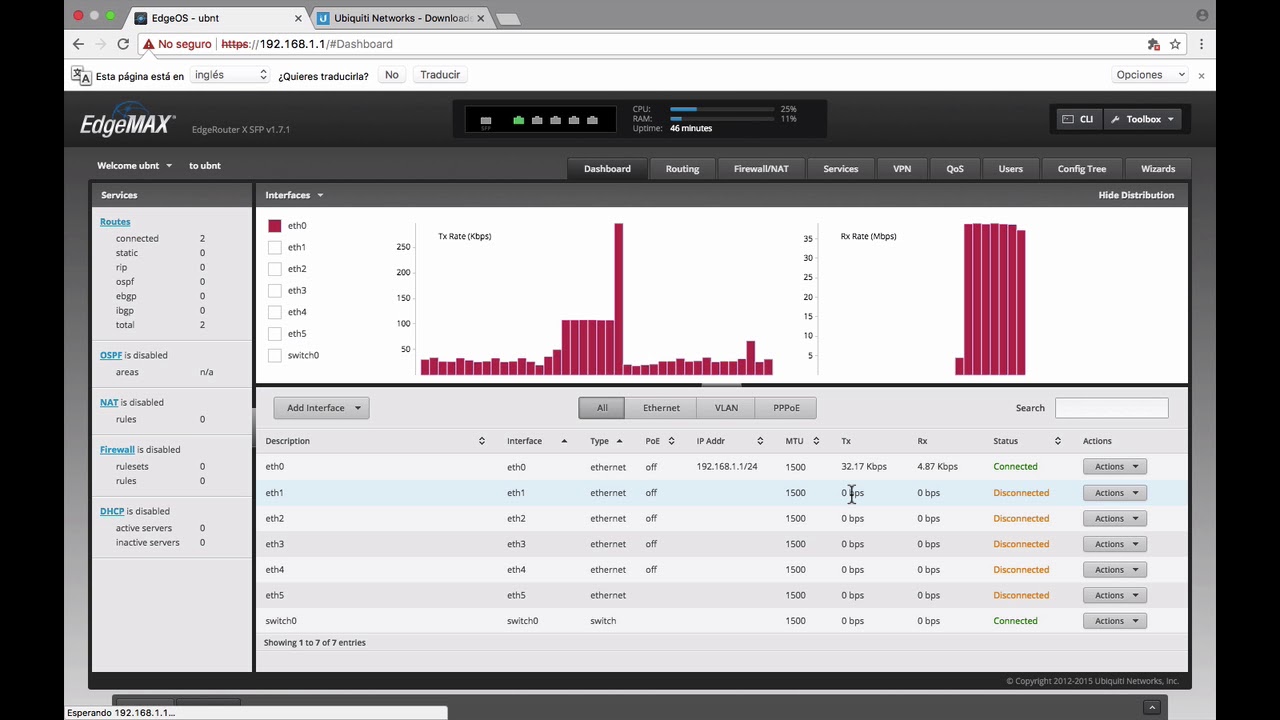
Task: Click Hide Distribution link
Action: pos(1136,195)
